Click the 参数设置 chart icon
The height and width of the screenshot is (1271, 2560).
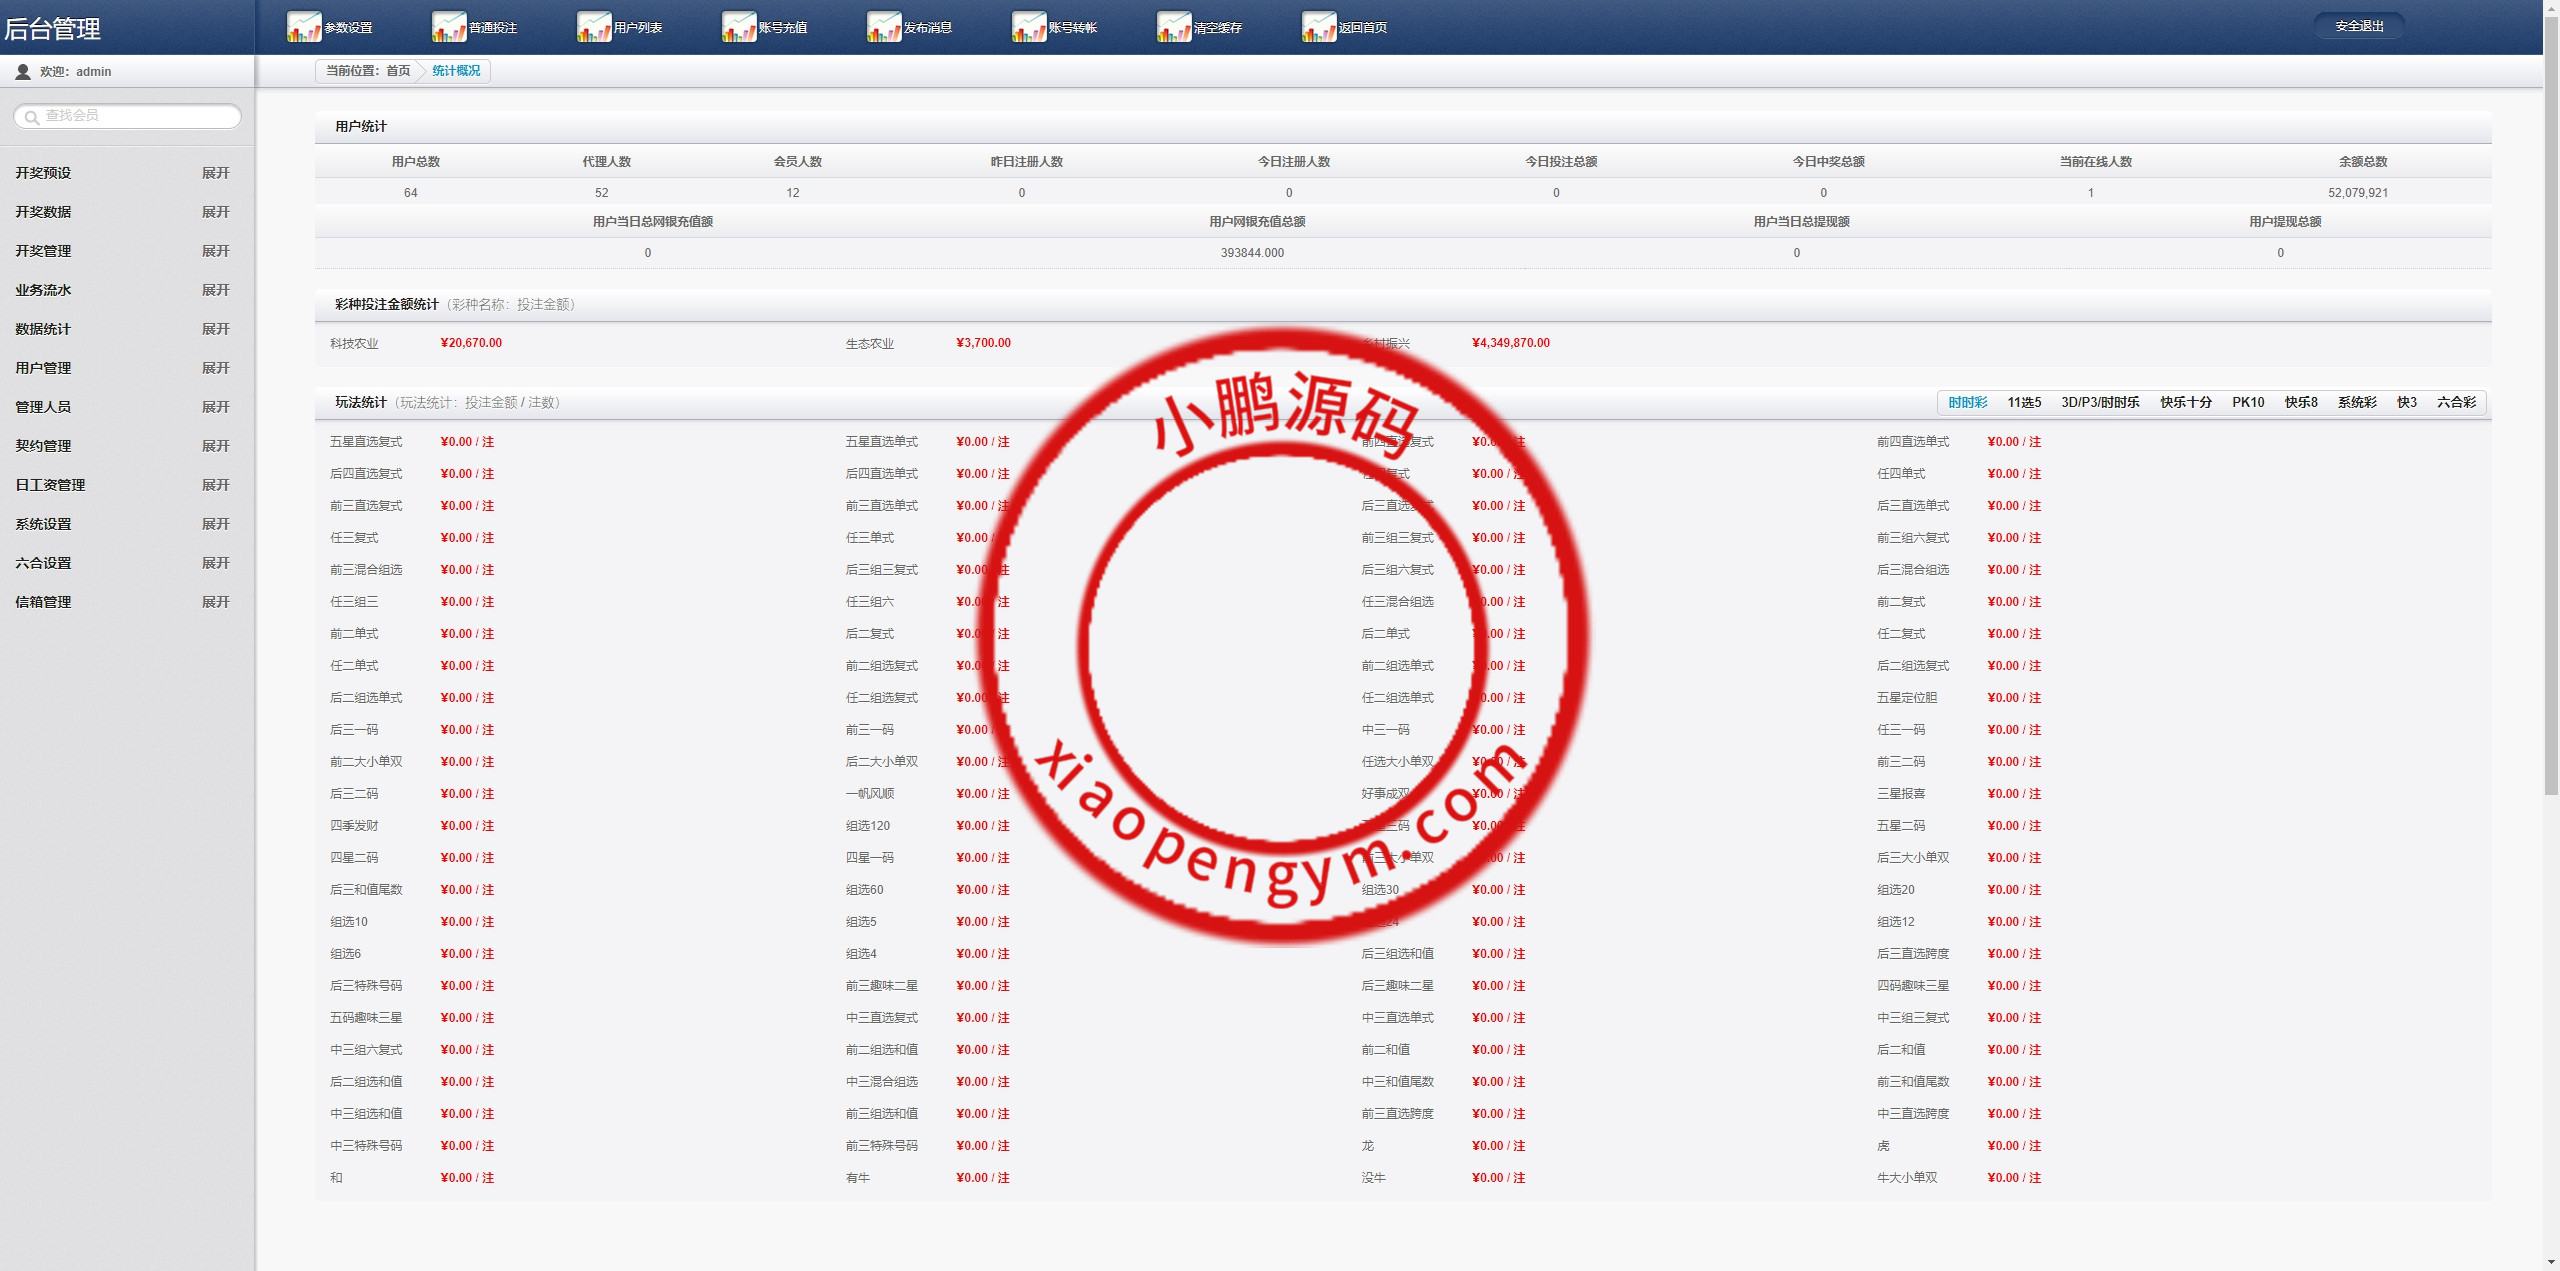pyautogui.click(x=303, y=27)
